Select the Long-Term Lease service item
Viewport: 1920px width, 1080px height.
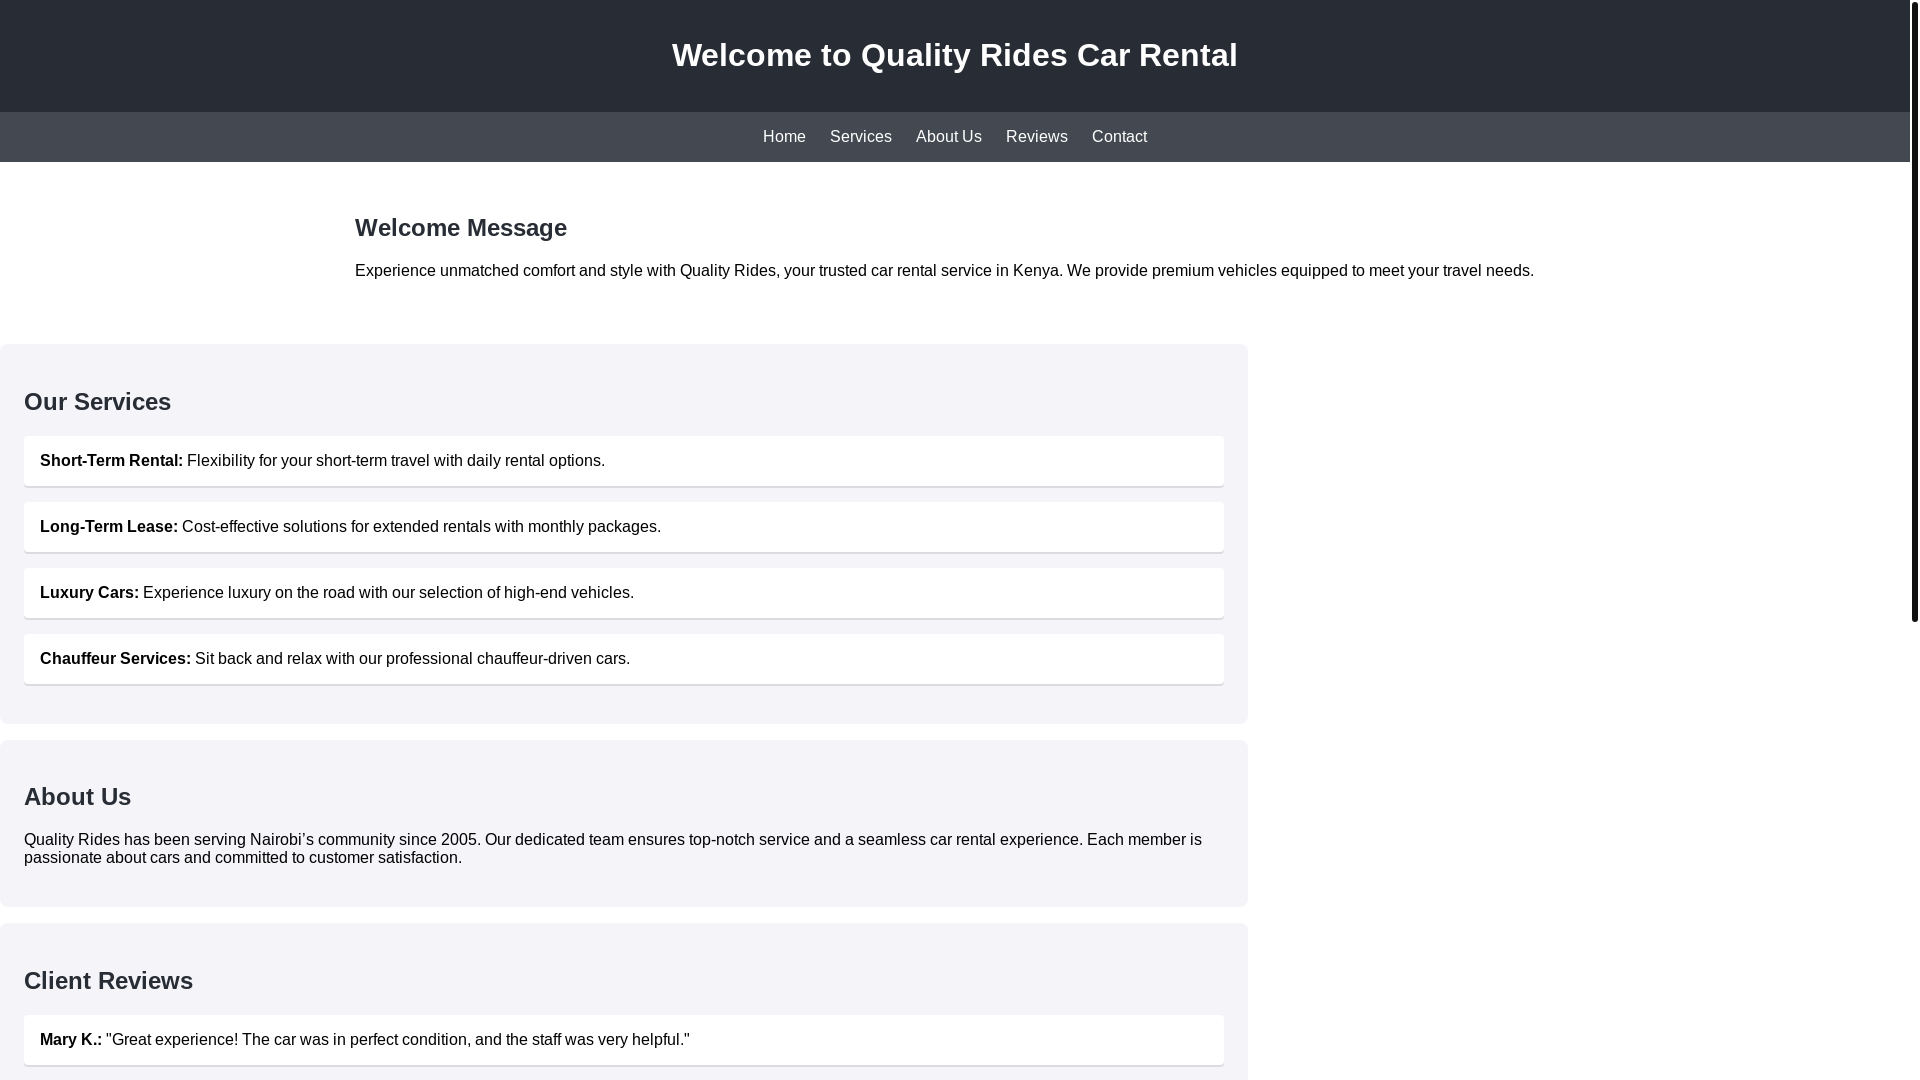624,527
